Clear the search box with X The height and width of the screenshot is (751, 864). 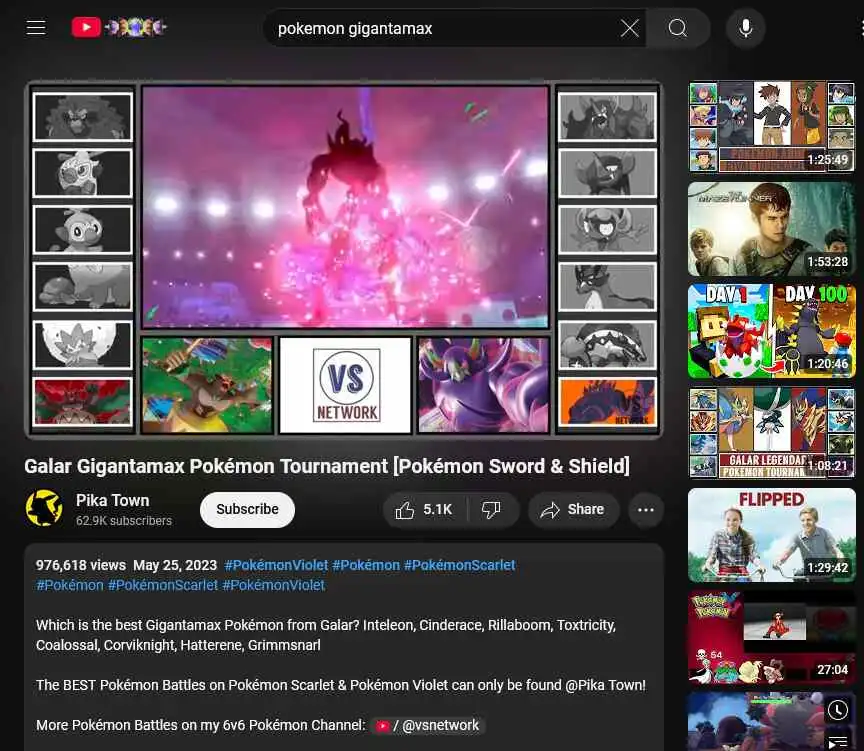629,28
